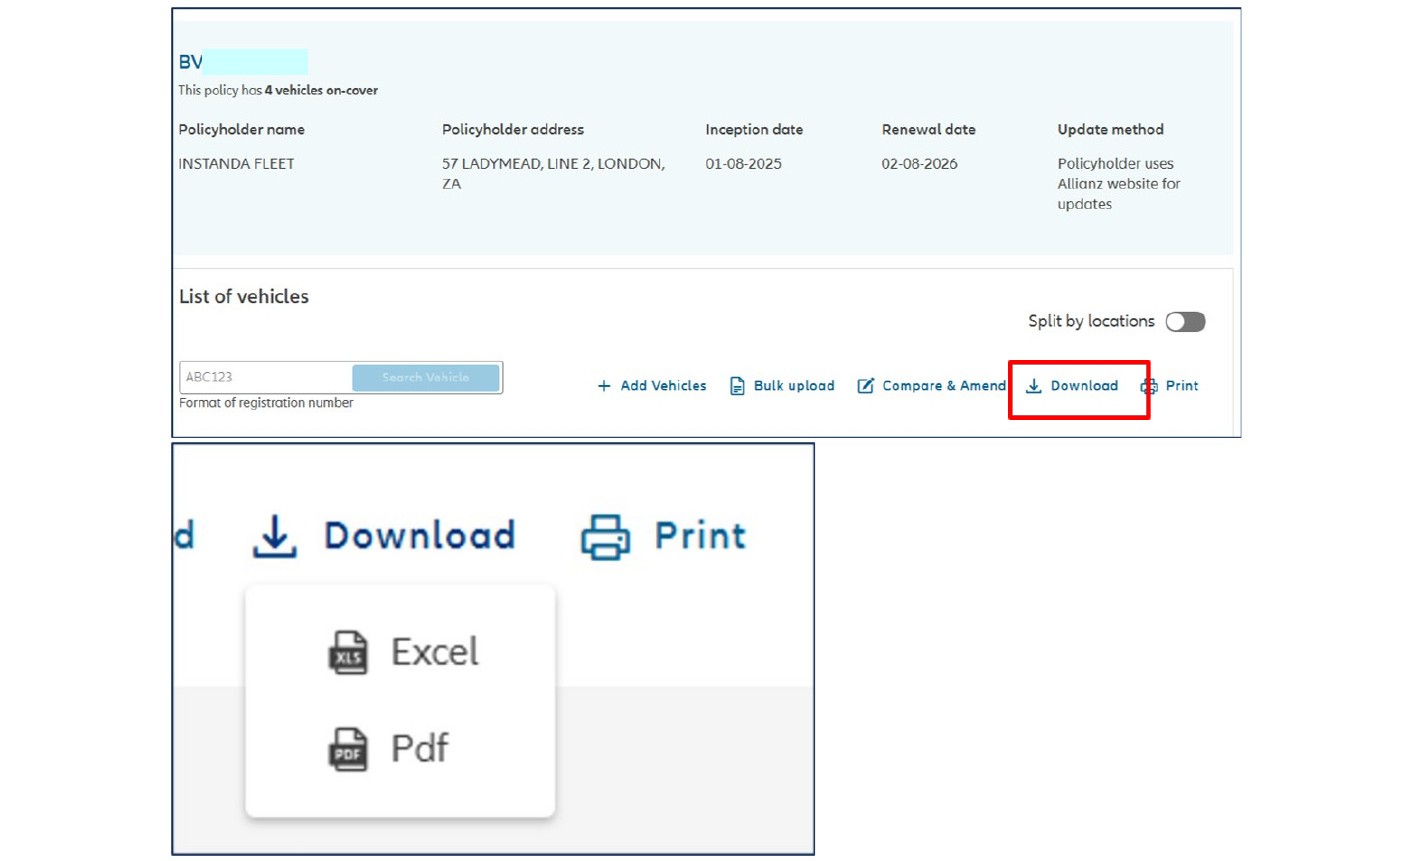Image resolution: width=1414 pixels, height=861 pixels.
Task: Click the policyholder name INSTANDA FLEET
Action: click(x=236, y=164)
